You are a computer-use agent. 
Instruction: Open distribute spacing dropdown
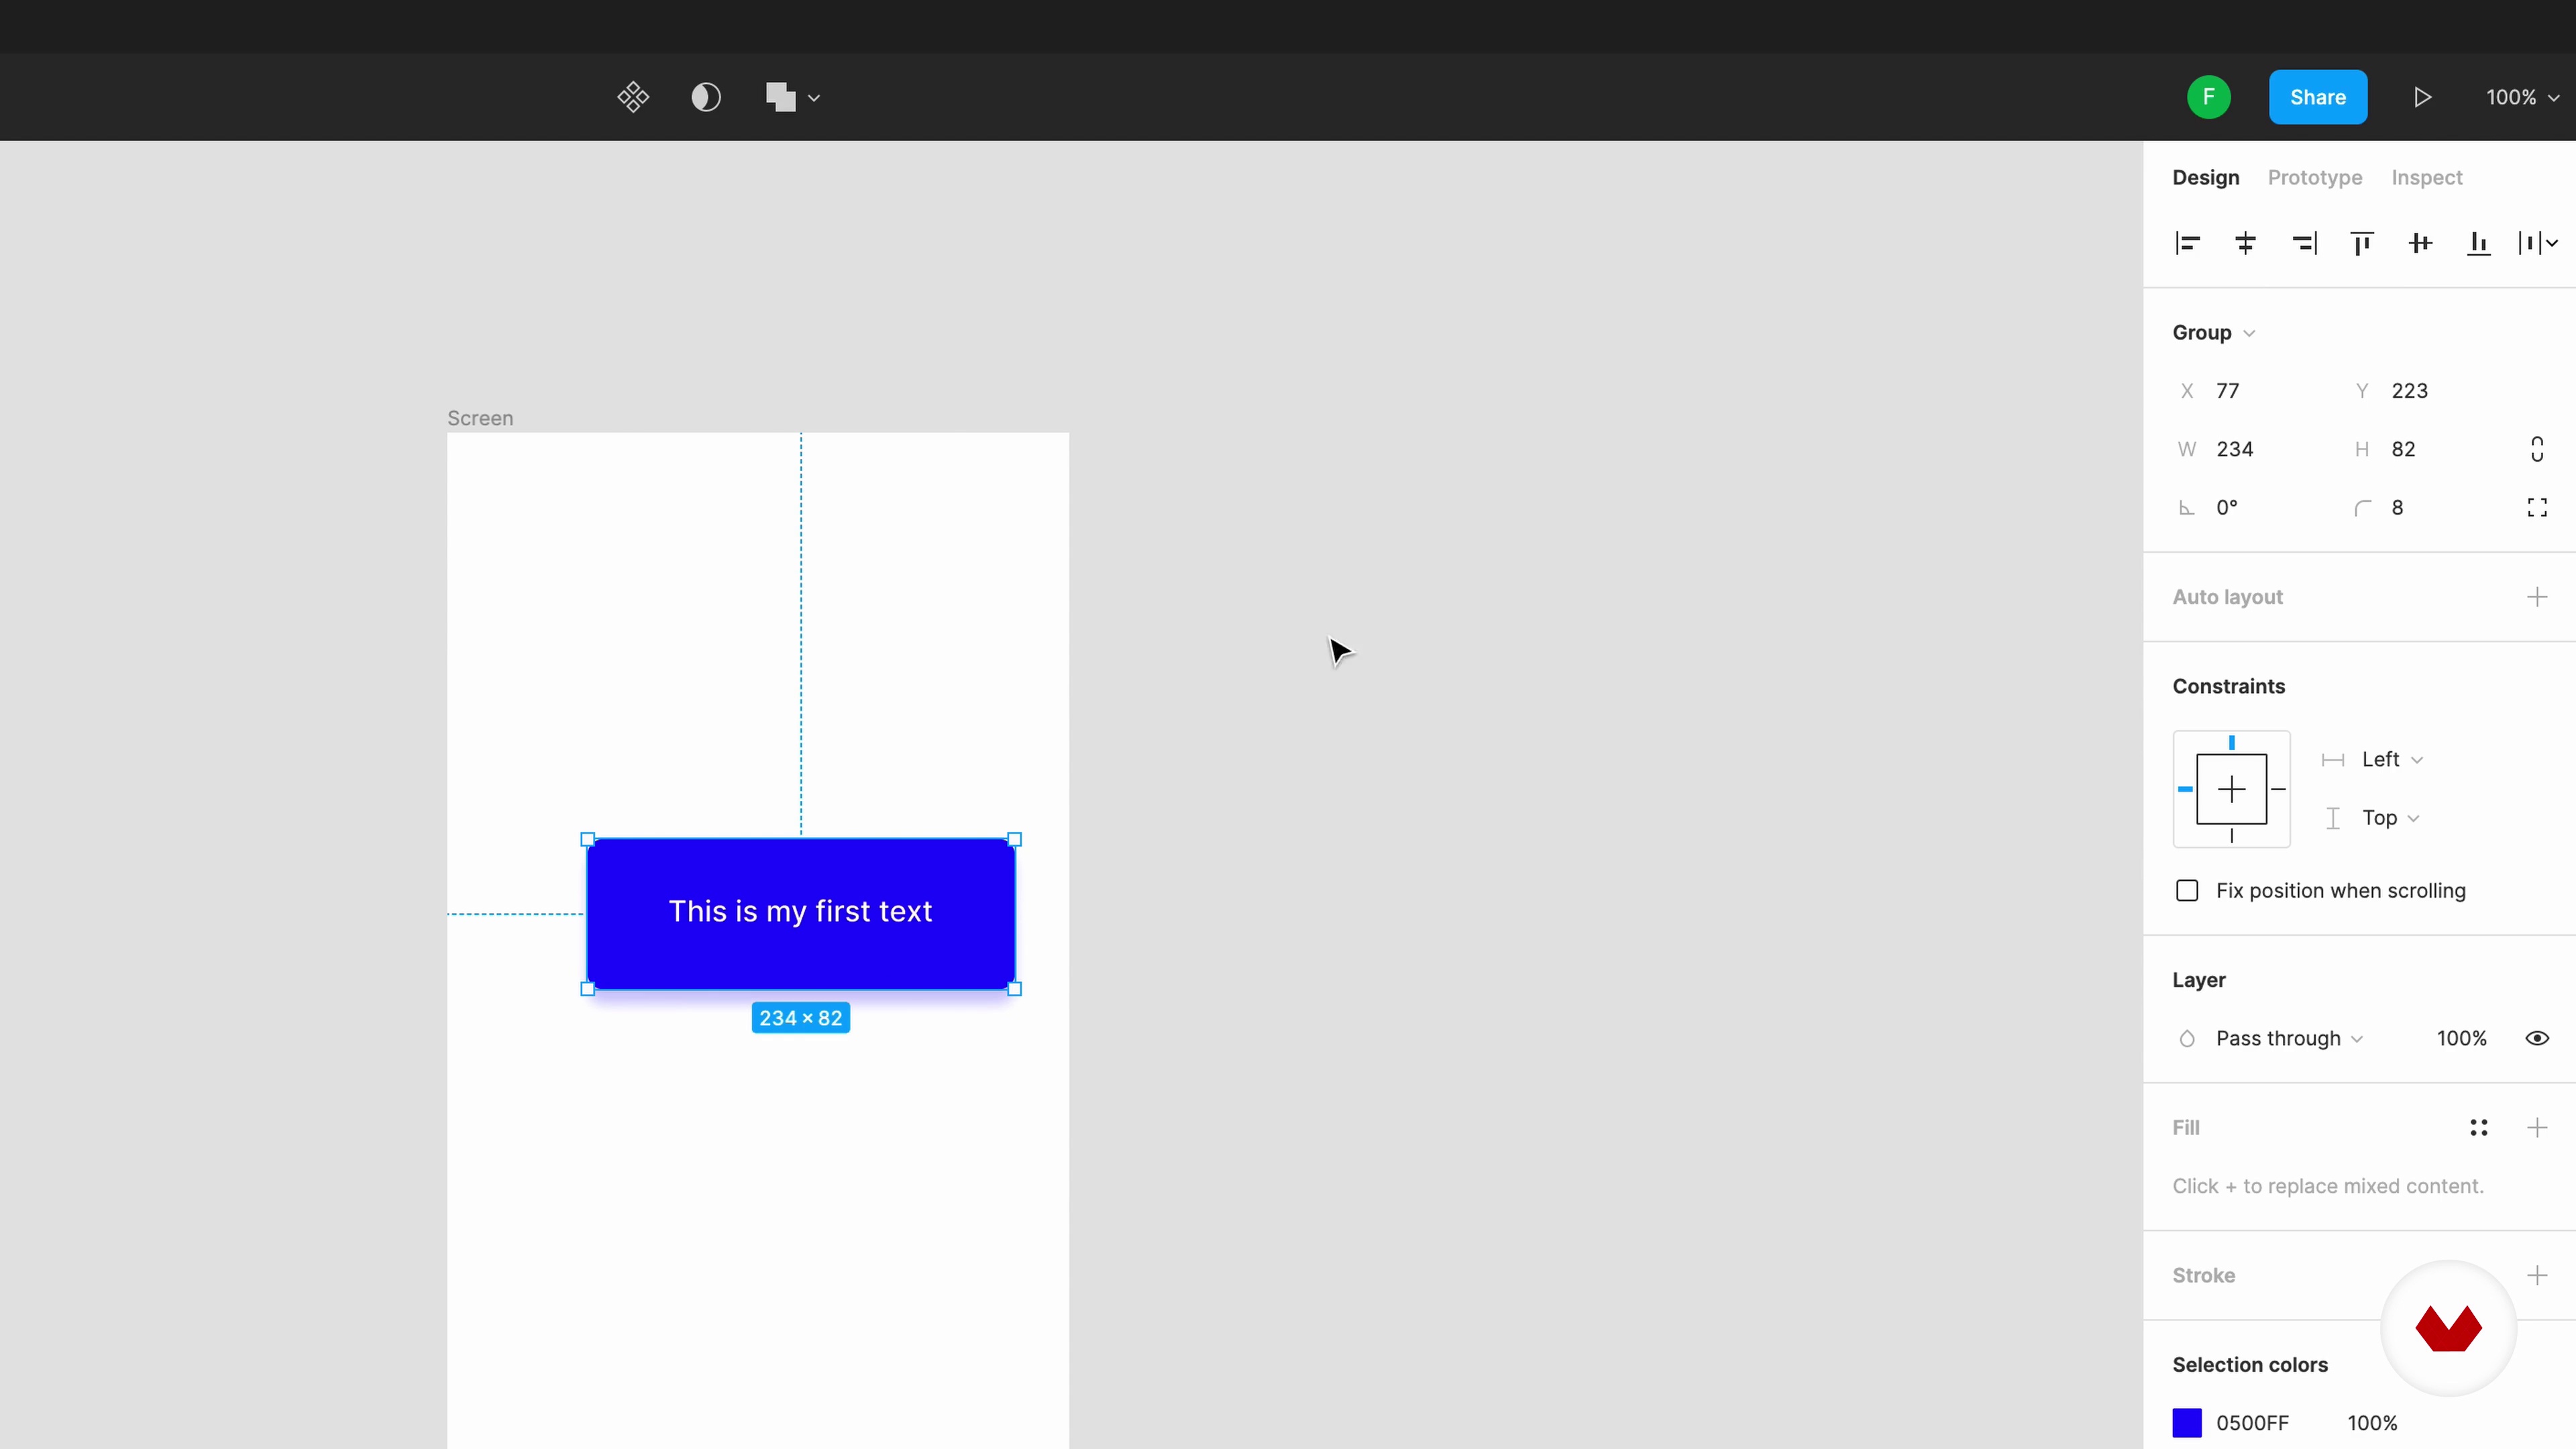click(x=2538, y=243)
